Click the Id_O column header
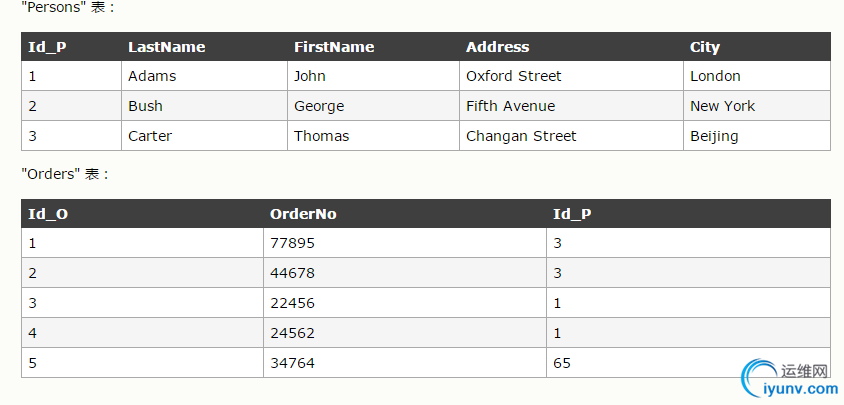The image size is (844, 405). coord(48,214)
